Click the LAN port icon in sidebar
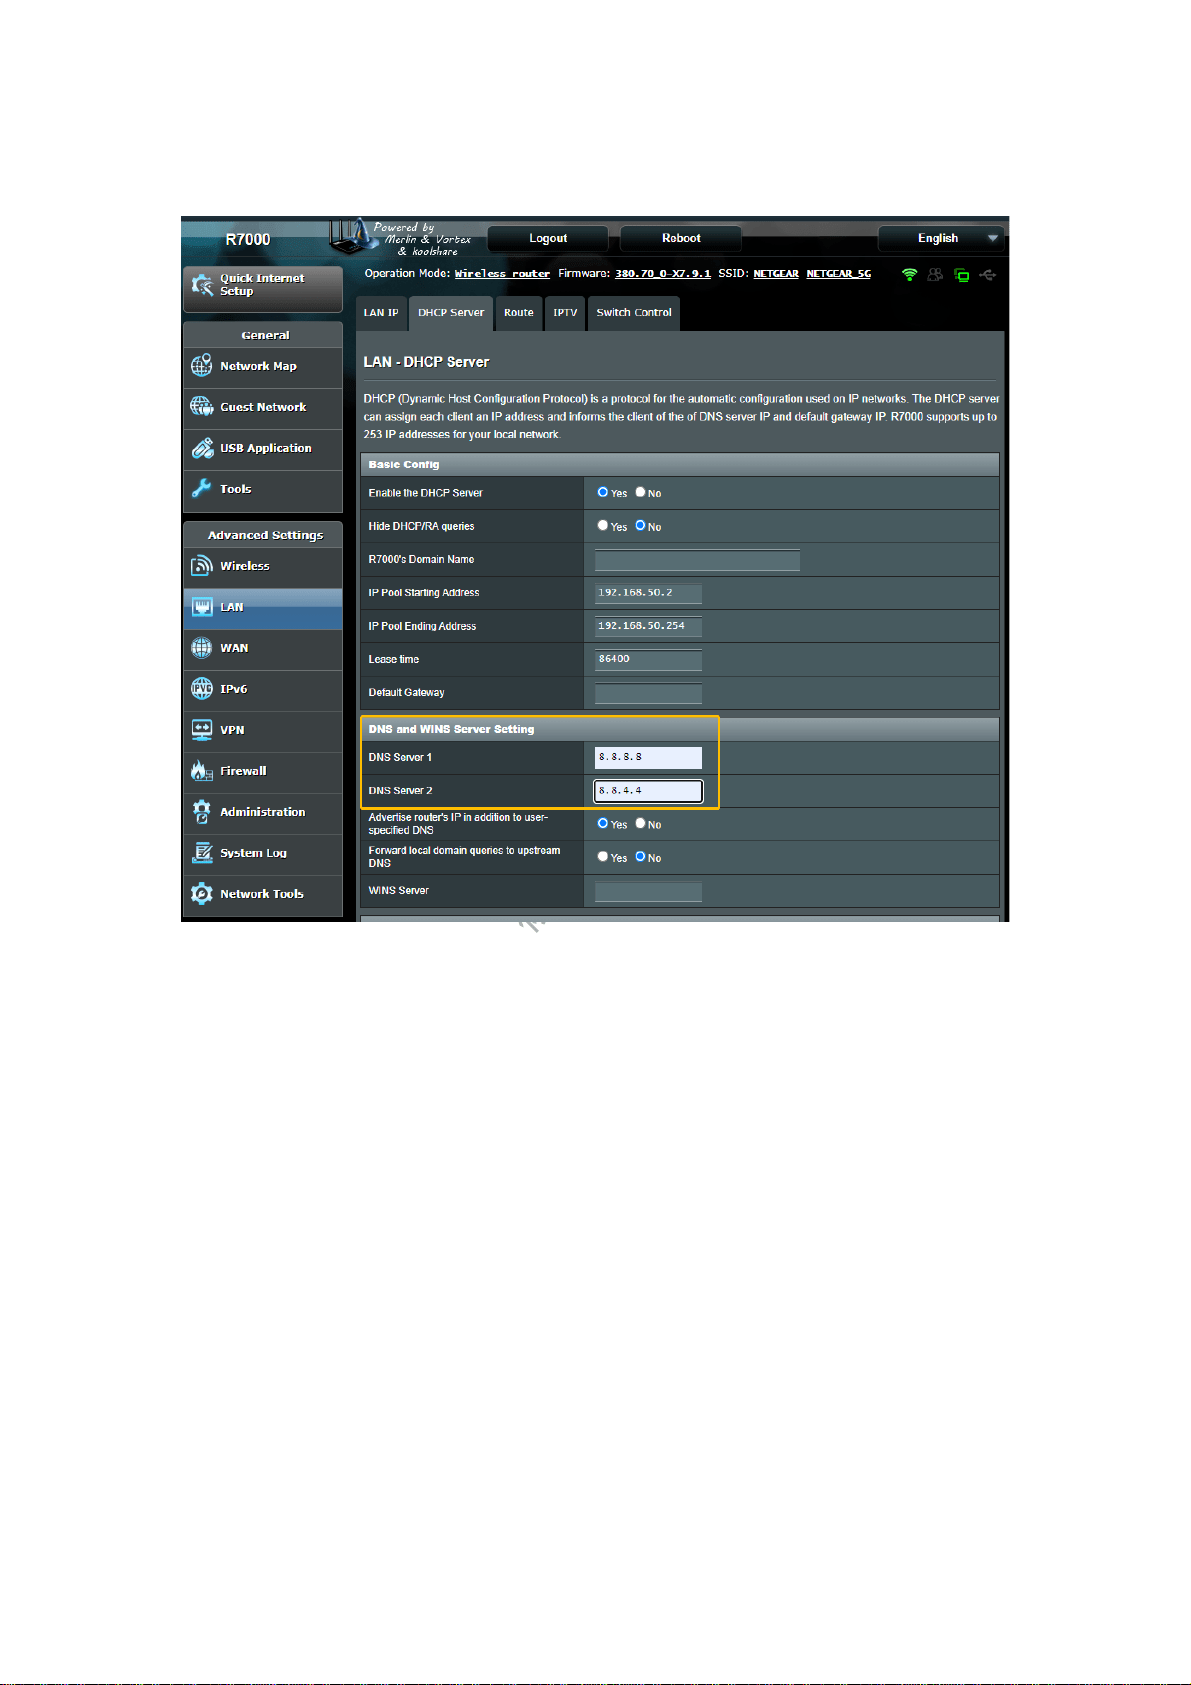The width and height of the screenshot is (1191, 1685). [201, 607]
